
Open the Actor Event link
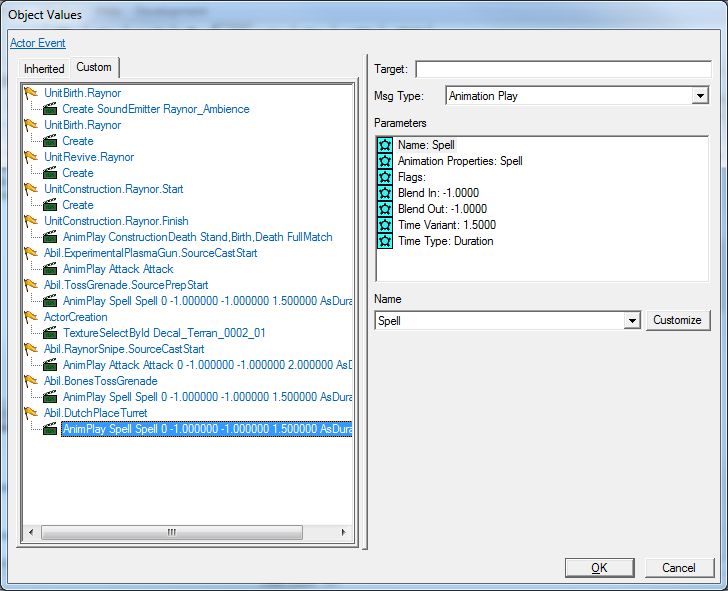tap(38, 43)
